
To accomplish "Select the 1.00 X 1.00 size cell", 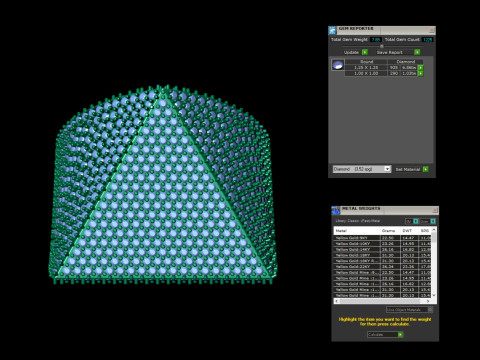I will pos(366,73).
